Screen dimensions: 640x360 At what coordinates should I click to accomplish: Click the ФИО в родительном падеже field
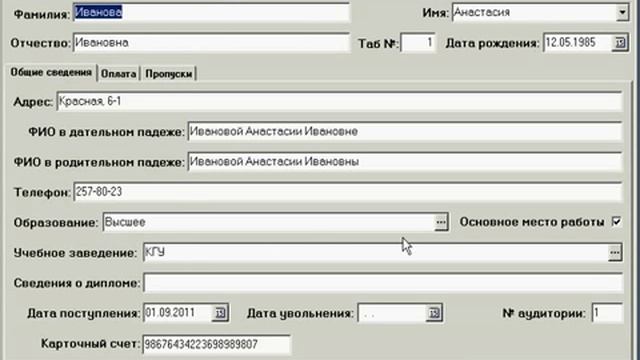(404, 162)
